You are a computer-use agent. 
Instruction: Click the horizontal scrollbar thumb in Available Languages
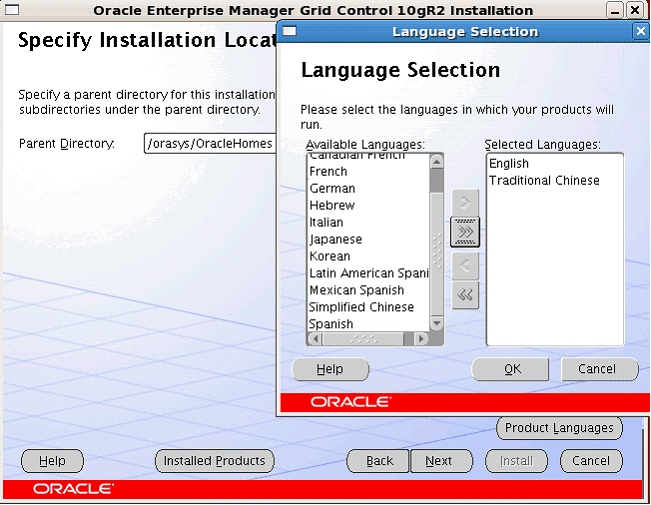[363, 338]
